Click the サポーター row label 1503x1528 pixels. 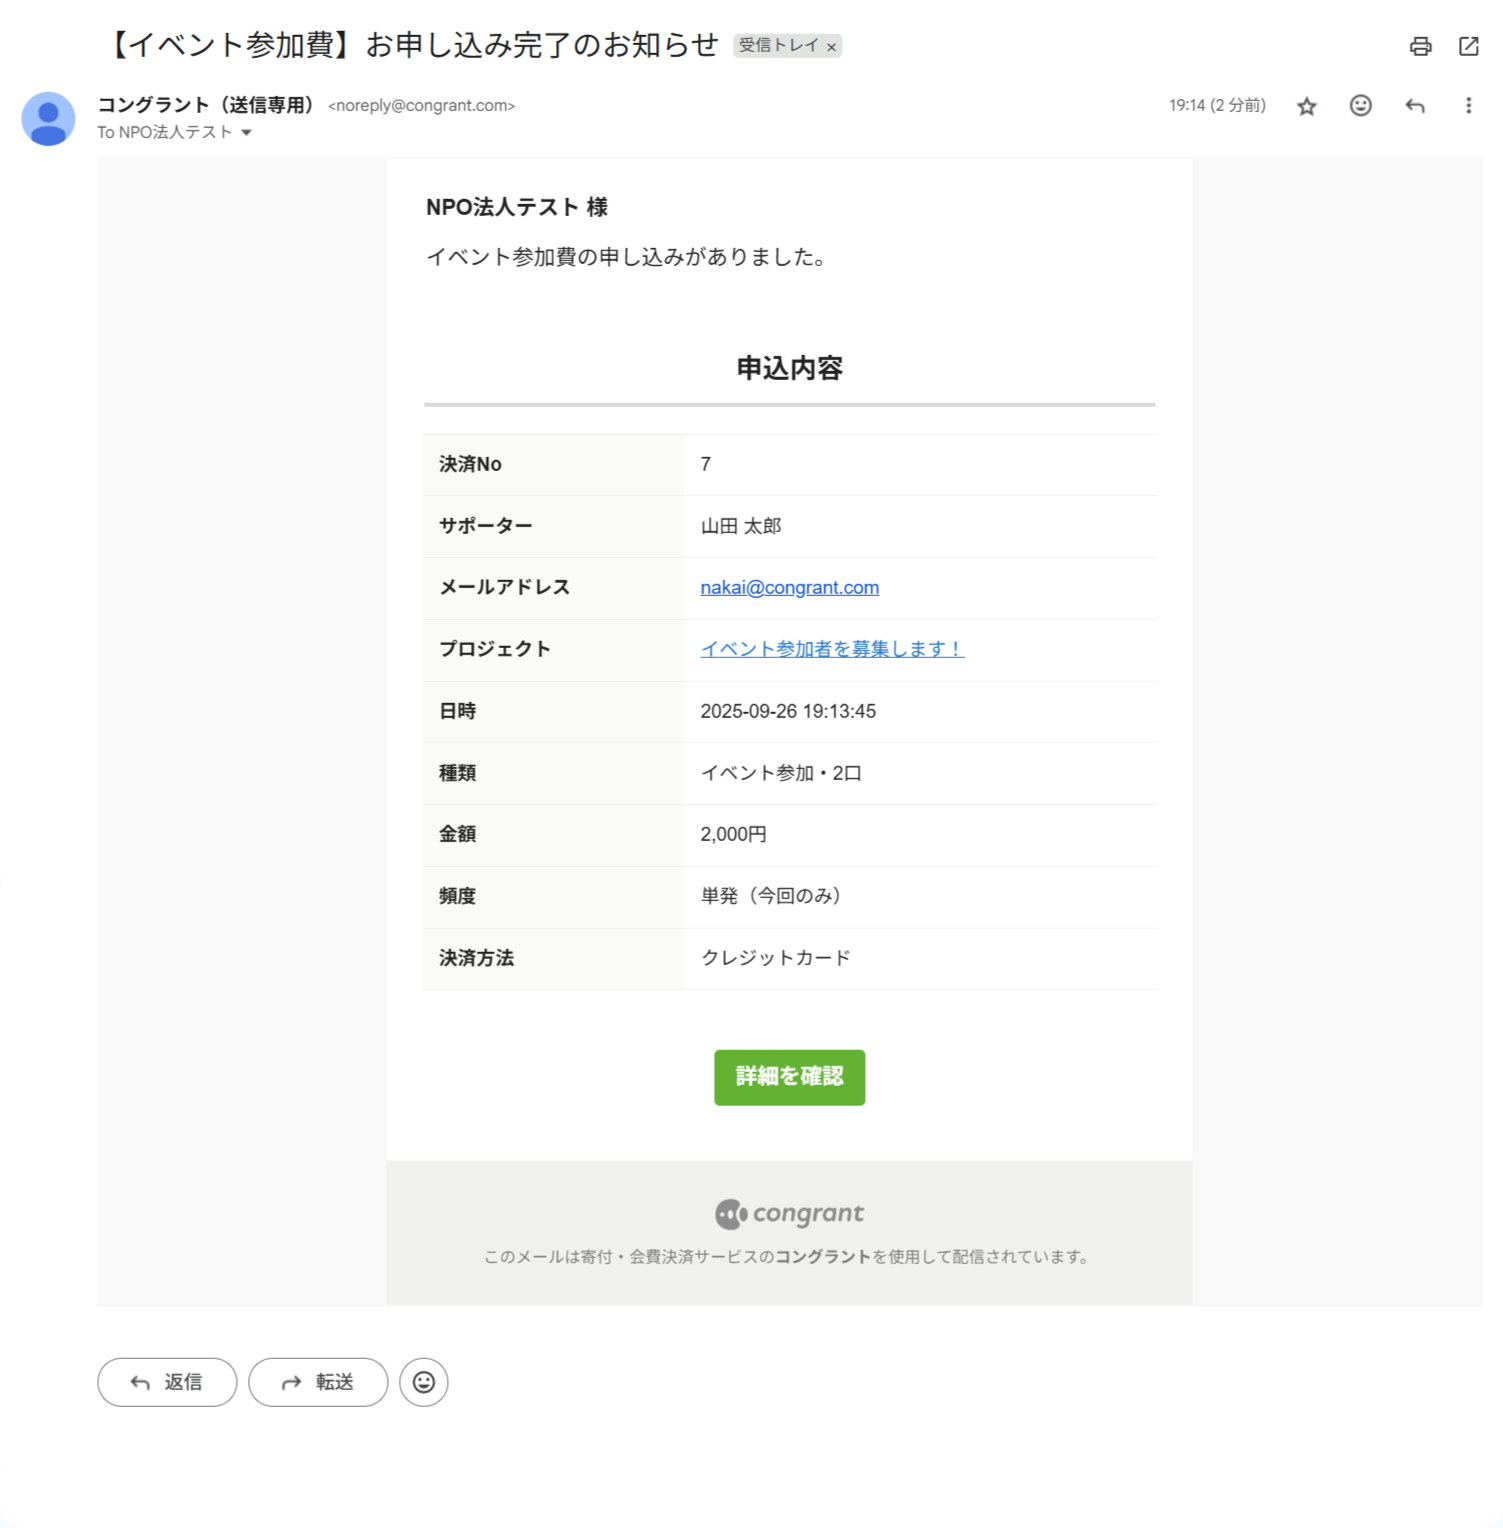click(485, 526)
